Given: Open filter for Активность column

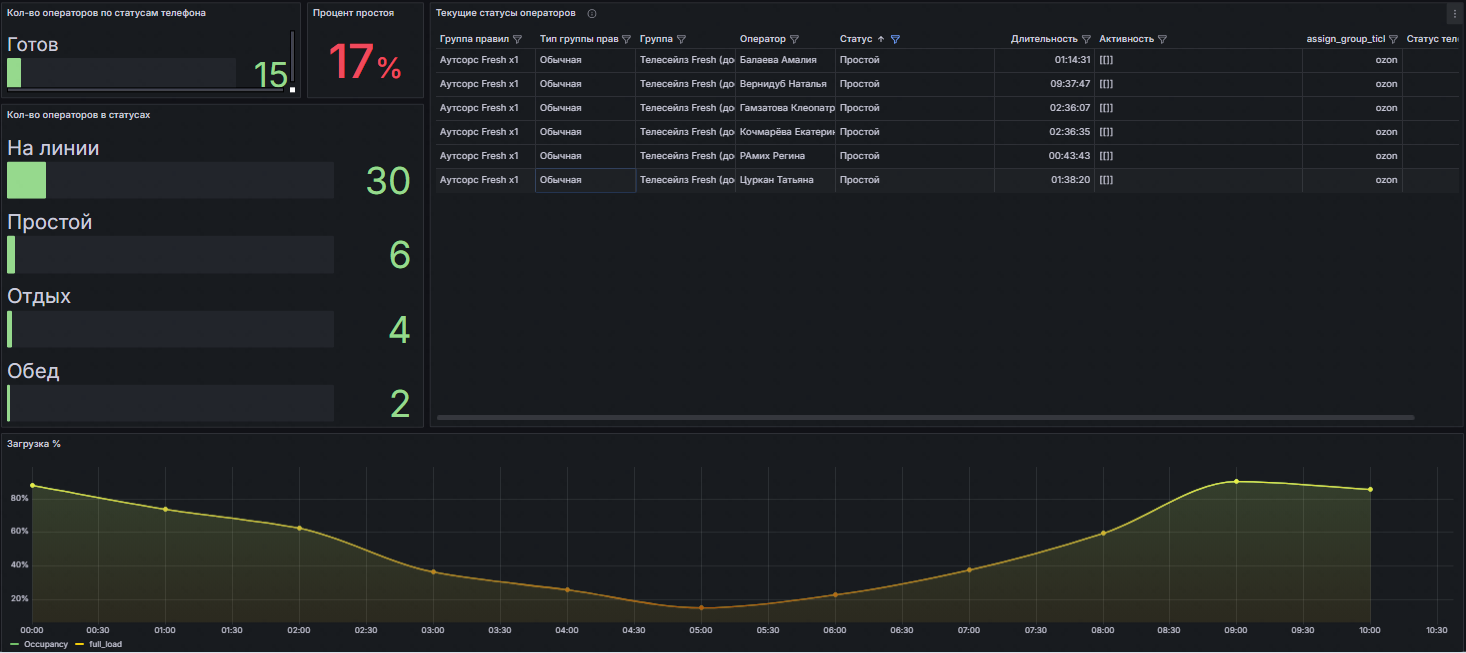Looking at the screenshot, I should [x=1162, y=39].
